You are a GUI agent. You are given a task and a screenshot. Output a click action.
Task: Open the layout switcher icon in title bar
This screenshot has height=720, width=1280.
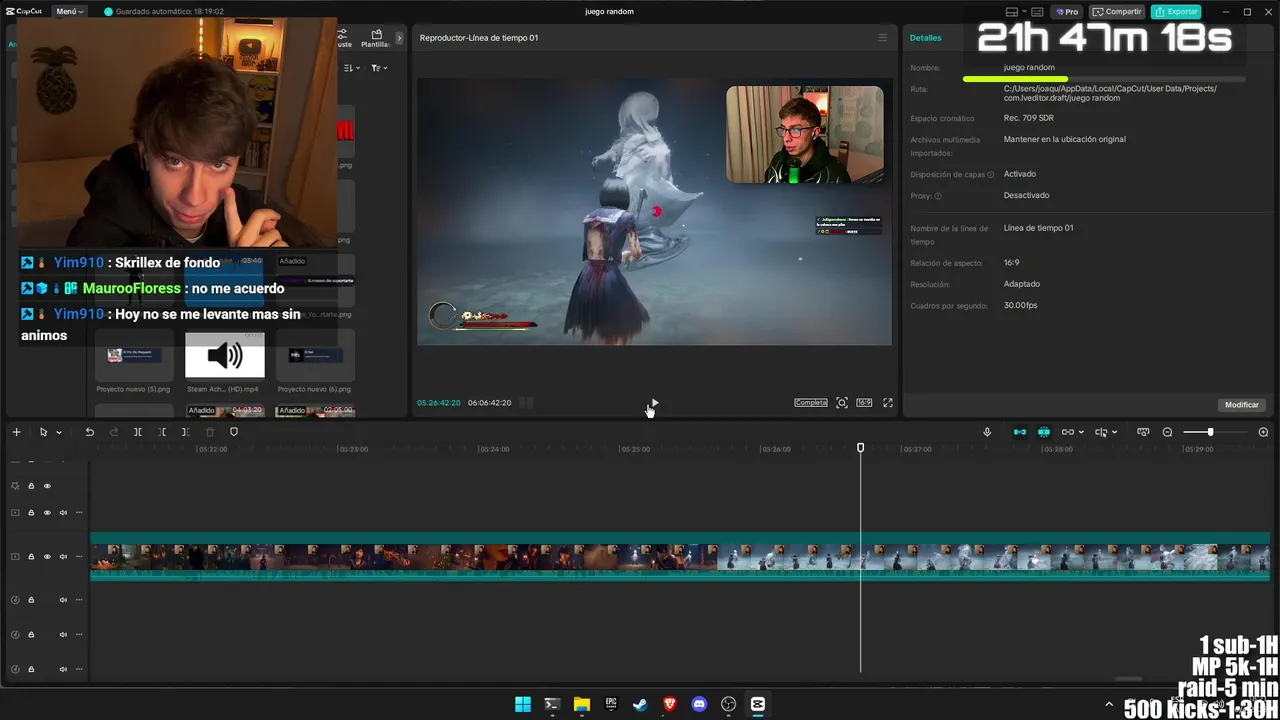pyautogui.click(x=1012, y=12)
